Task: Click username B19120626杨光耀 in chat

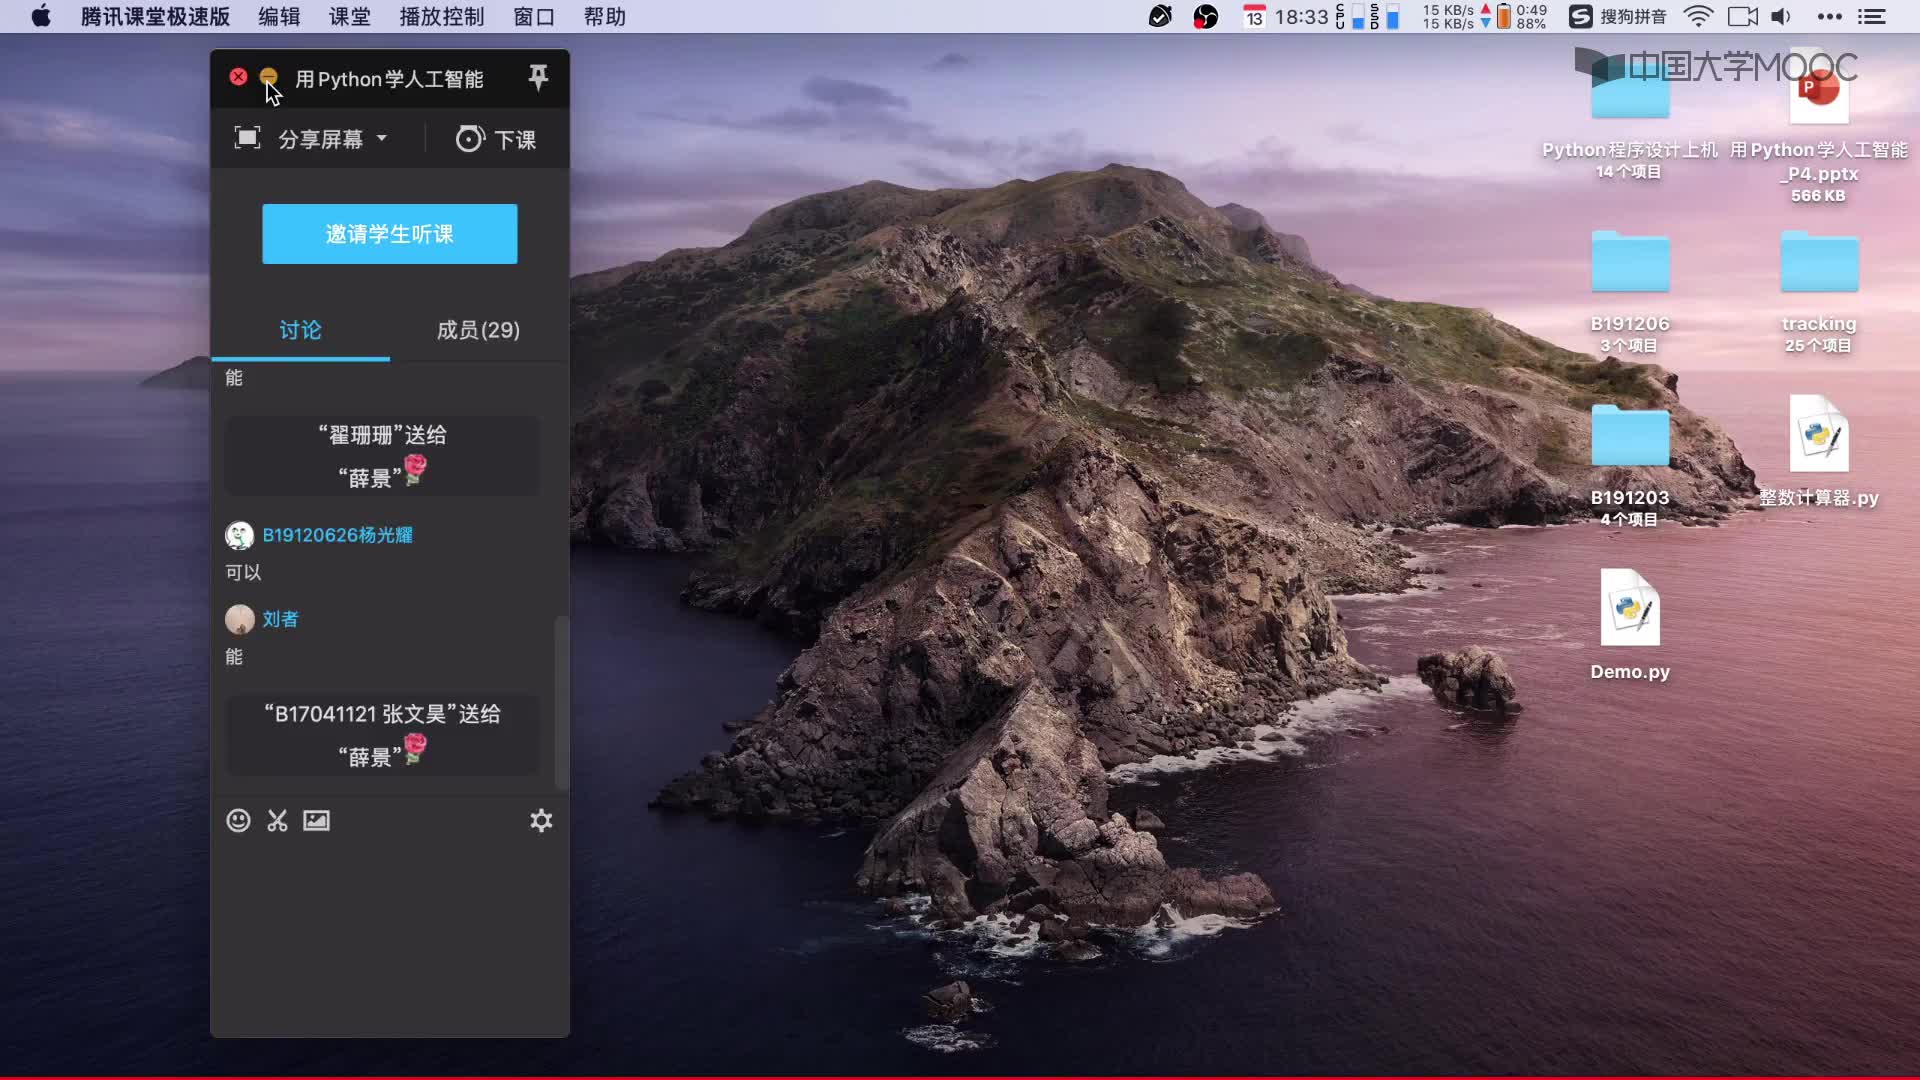Action: point(337,535)
